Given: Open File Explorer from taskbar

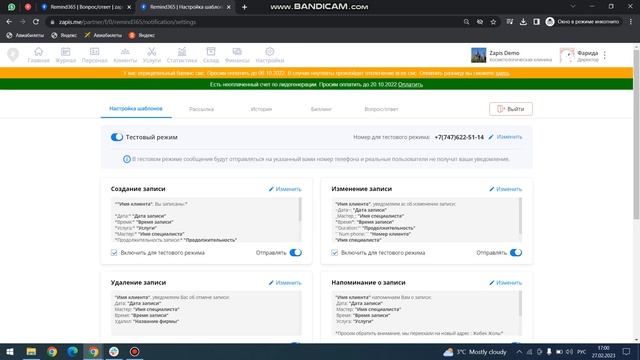Looking at the screenshot, I should click(x=31, y=351).
